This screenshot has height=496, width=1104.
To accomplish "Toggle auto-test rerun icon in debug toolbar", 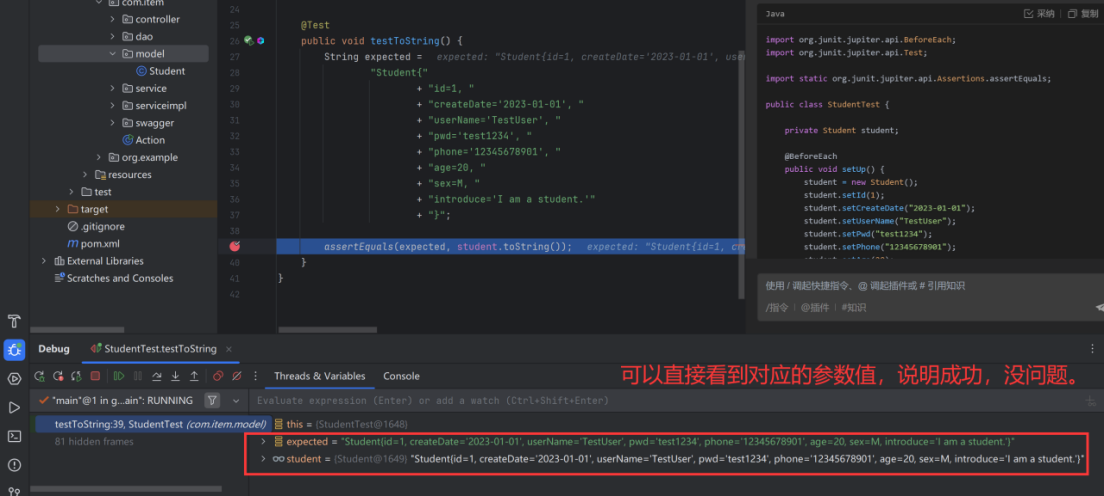I will click(x=76, y=376).
